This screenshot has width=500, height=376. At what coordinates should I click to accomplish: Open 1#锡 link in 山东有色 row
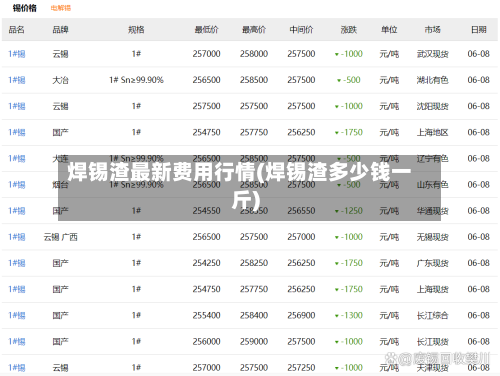tap(17, 185)
